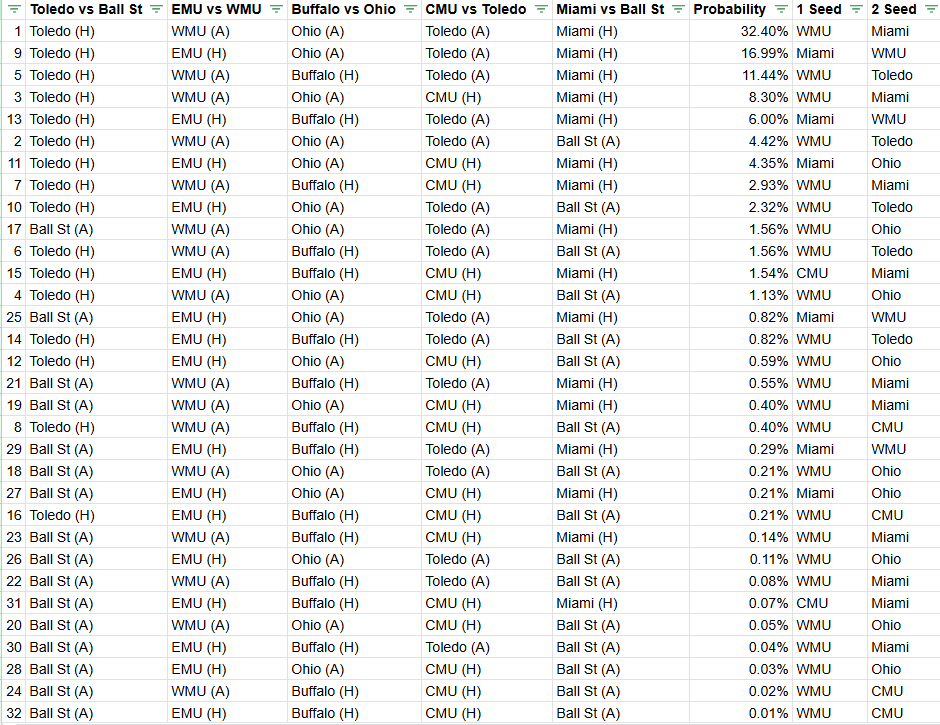
Task: Open filter for EMU vs WMU column
Action: click(275, 10)
